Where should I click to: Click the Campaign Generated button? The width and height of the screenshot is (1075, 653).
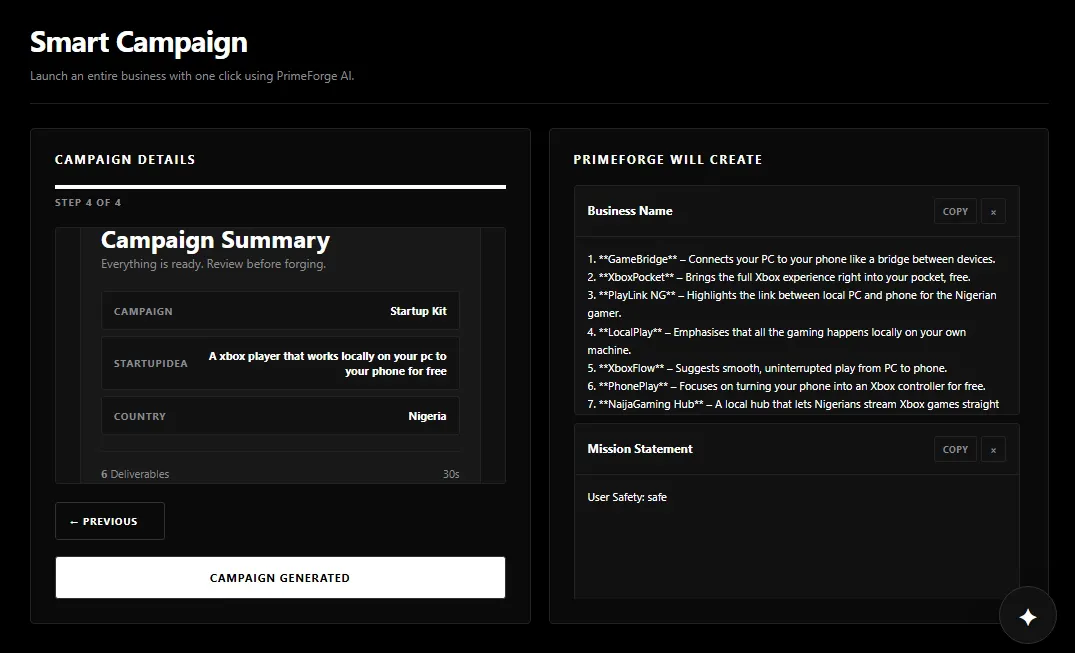pyautogui.click(x=280, y=578)
